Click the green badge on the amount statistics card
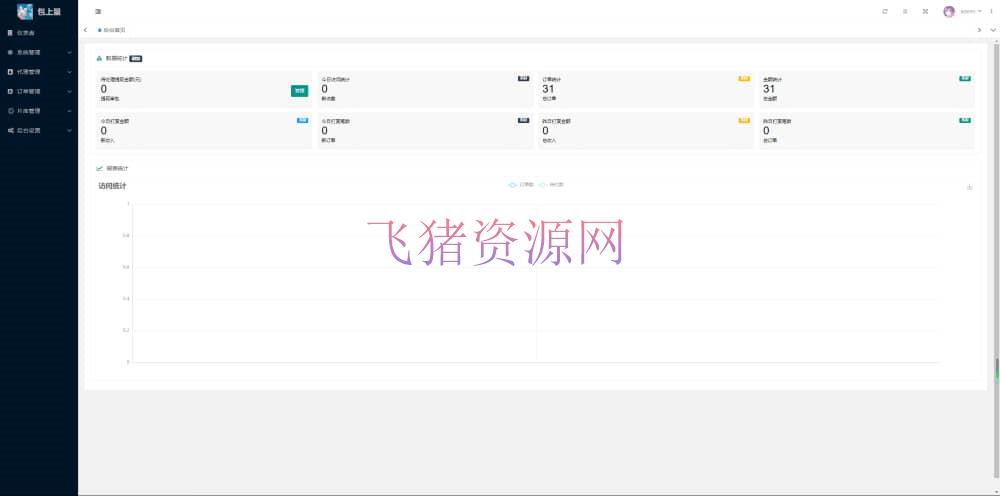The image size is (1000, 496). coord(965,78)
